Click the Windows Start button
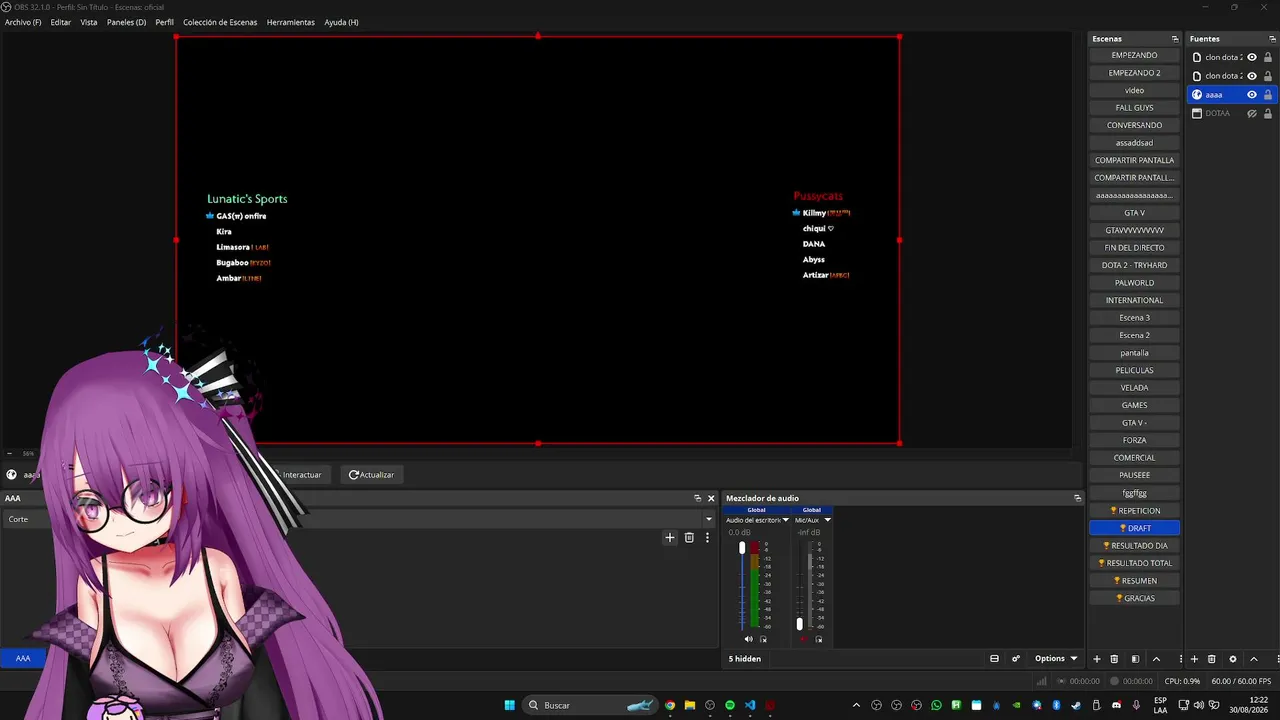The width and height of the screenshot is (1280, 720). [x=509, y=705]
